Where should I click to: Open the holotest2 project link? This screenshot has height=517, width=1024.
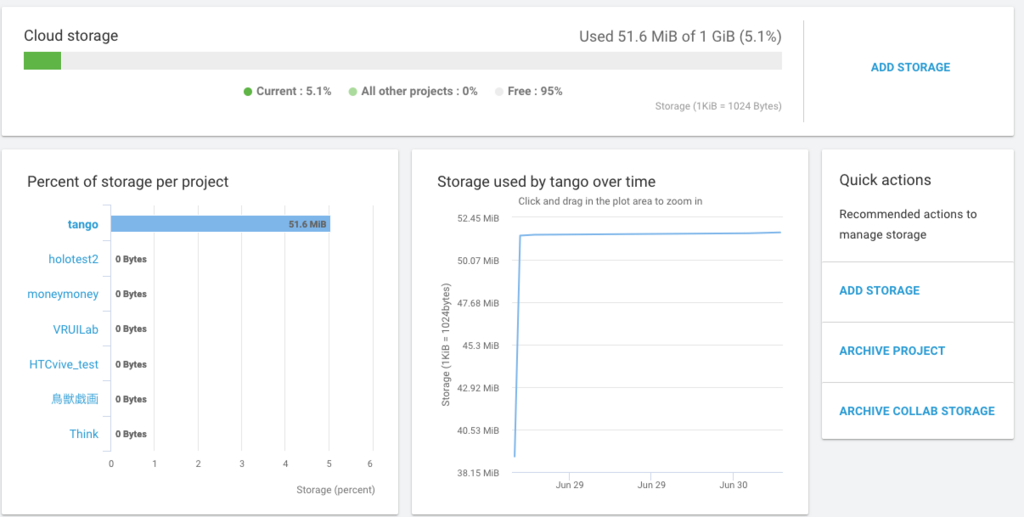[x=73, y=259]
